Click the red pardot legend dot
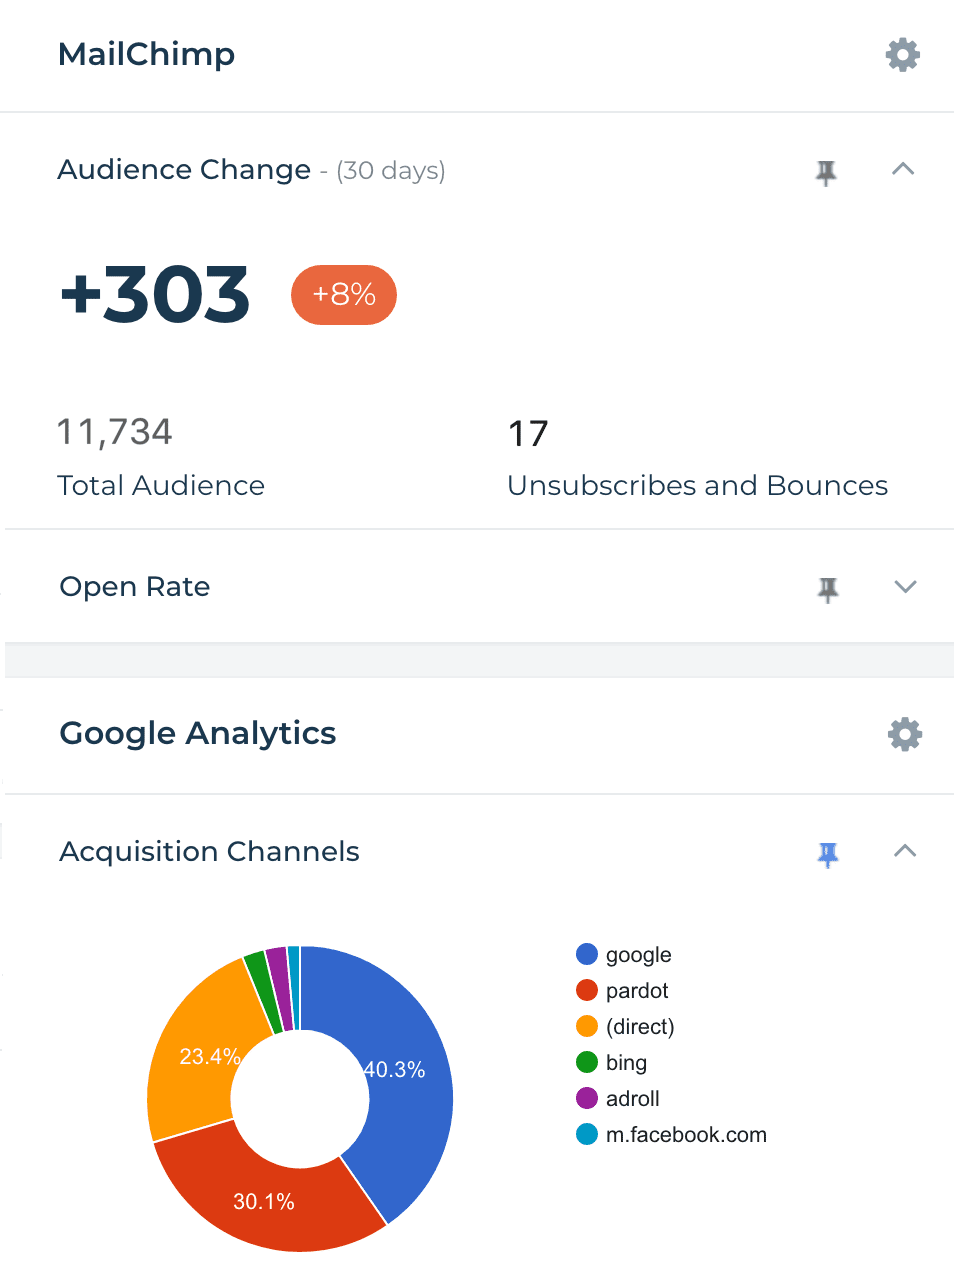Image resolution: width=954 pixels, height=1265 pixels. 587,990
